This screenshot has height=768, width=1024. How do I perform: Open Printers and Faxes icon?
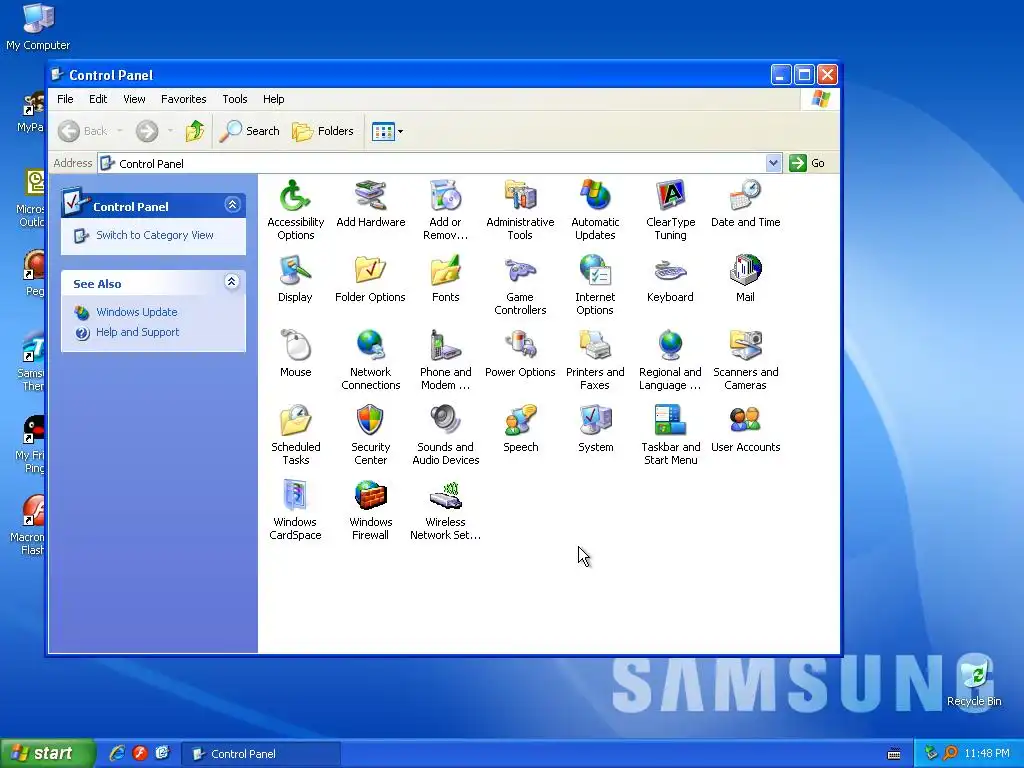pyautogui.click(x=595, y=345)
